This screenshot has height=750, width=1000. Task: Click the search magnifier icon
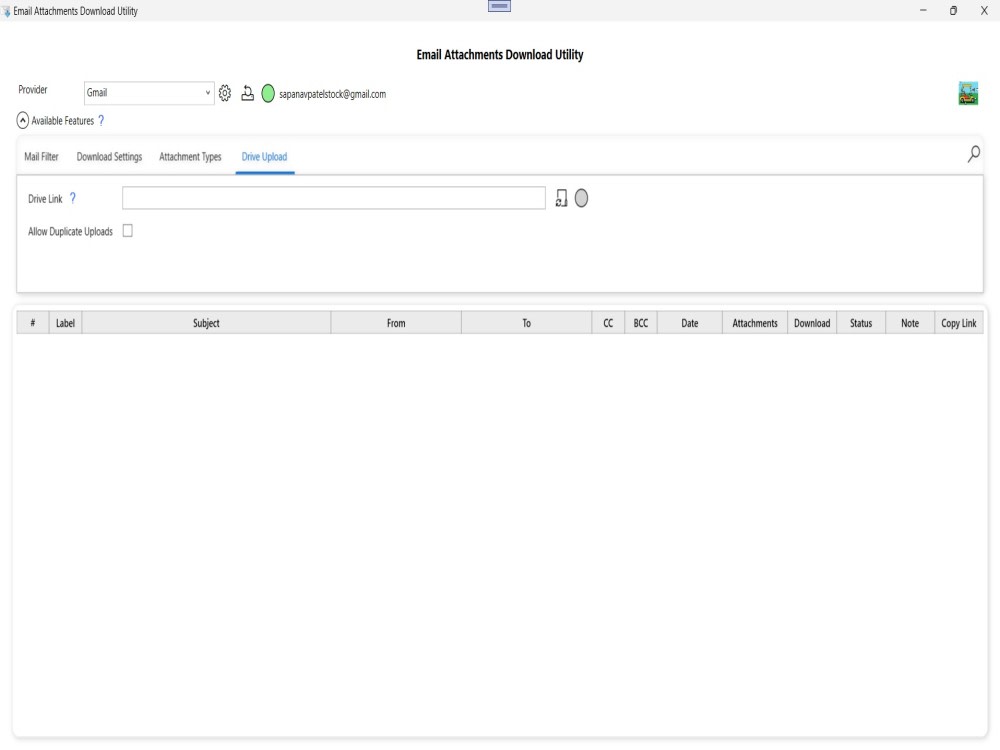point(973,154)
